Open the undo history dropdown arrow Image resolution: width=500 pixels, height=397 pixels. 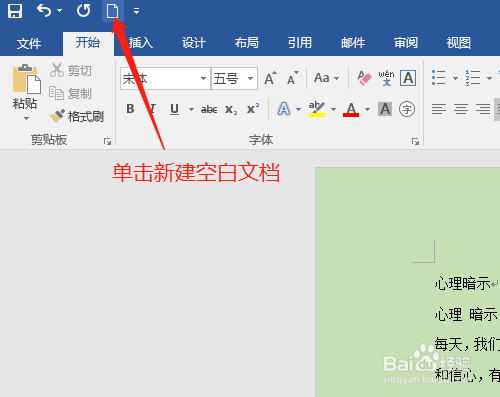(x=59, y=11)
